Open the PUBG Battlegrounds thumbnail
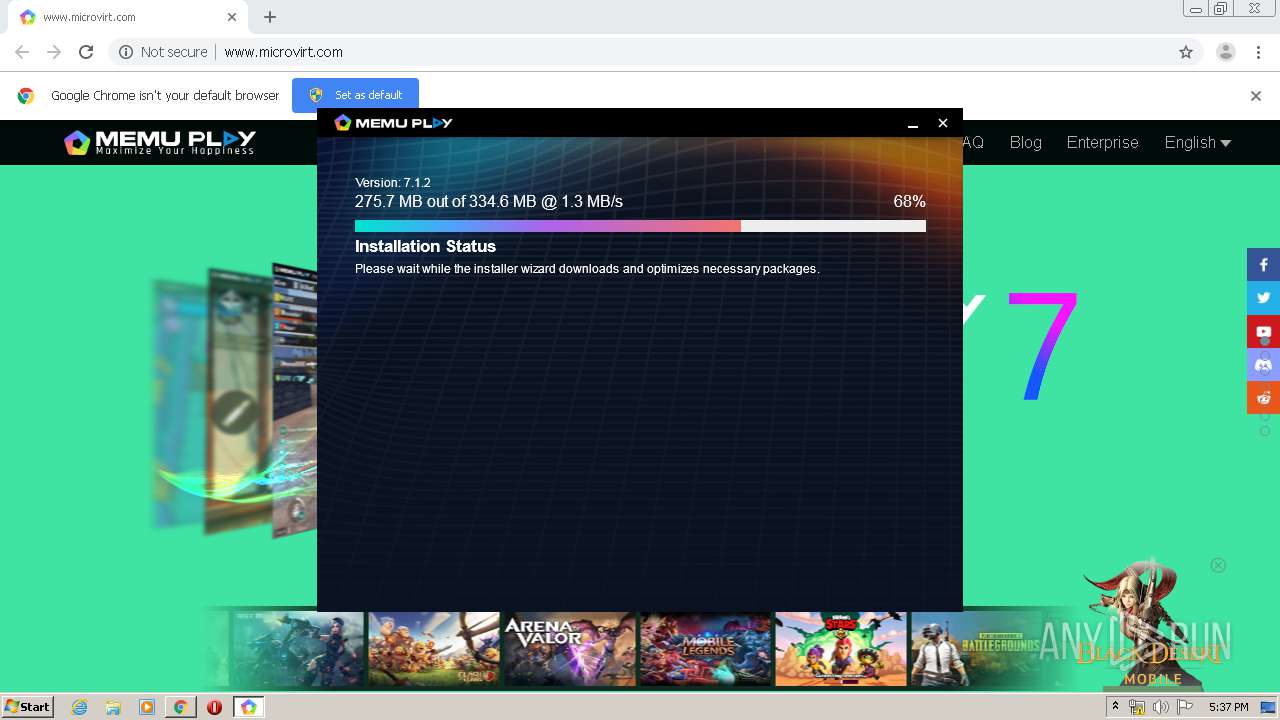The image size is (1280, 720). click(976, 649)
